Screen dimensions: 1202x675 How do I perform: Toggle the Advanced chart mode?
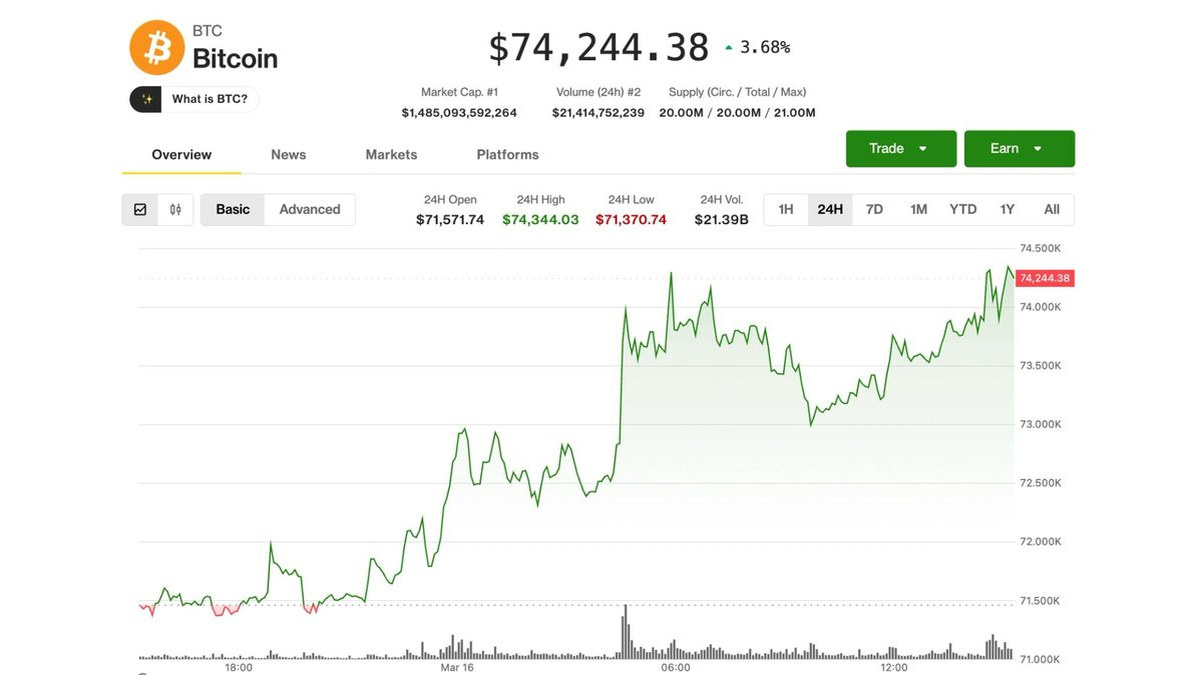309,209
